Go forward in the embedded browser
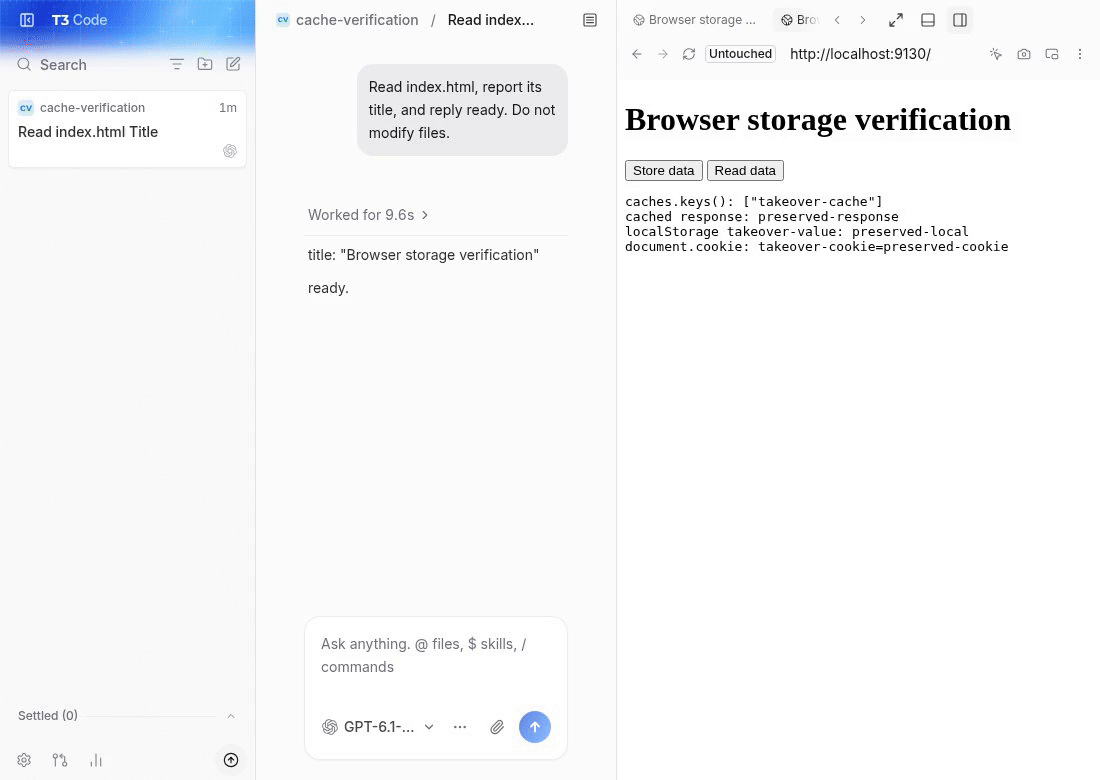This screenshot has width=1100, height=780. point(663,54)
